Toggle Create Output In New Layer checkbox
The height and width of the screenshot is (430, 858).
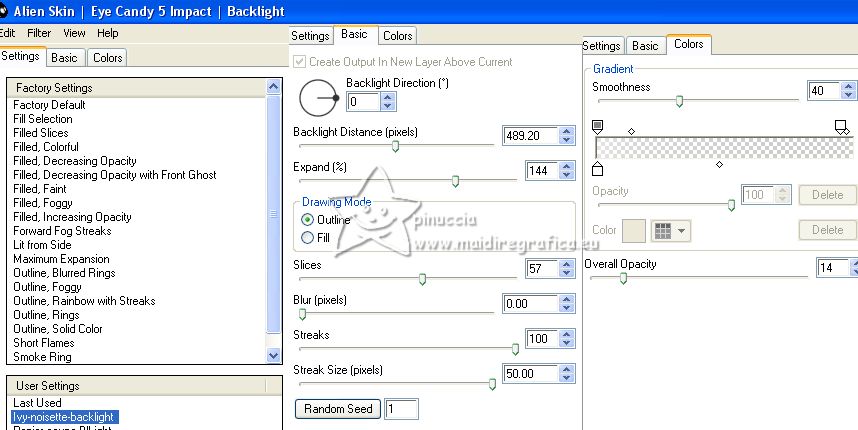coord(299,62)
